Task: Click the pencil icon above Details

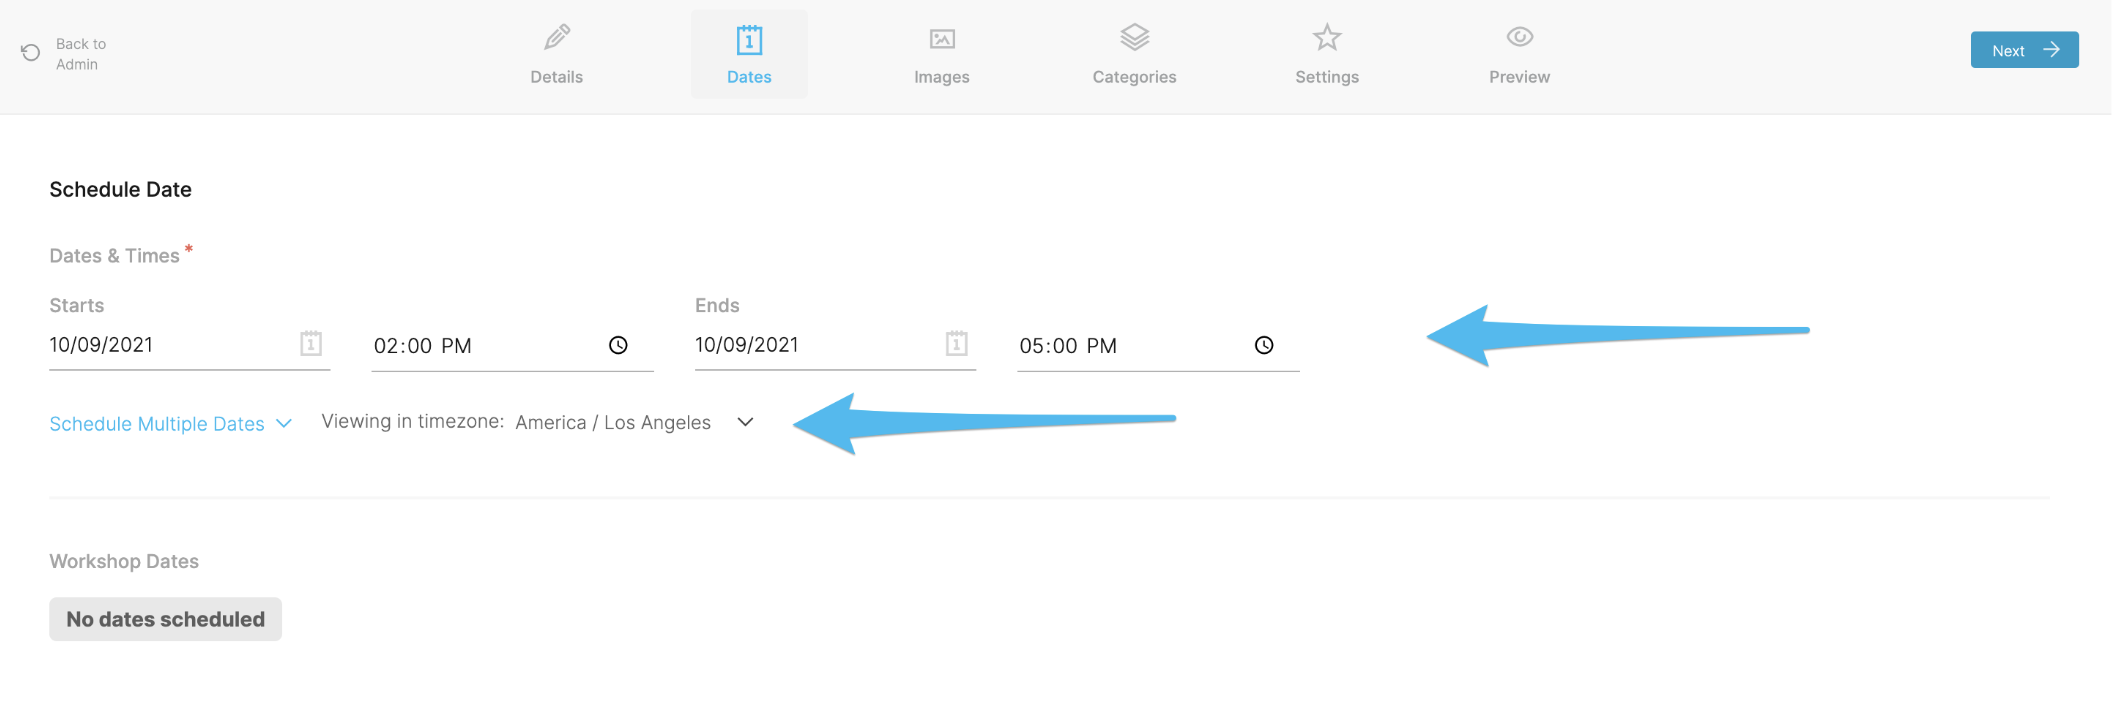Action: tap(557, 38)
